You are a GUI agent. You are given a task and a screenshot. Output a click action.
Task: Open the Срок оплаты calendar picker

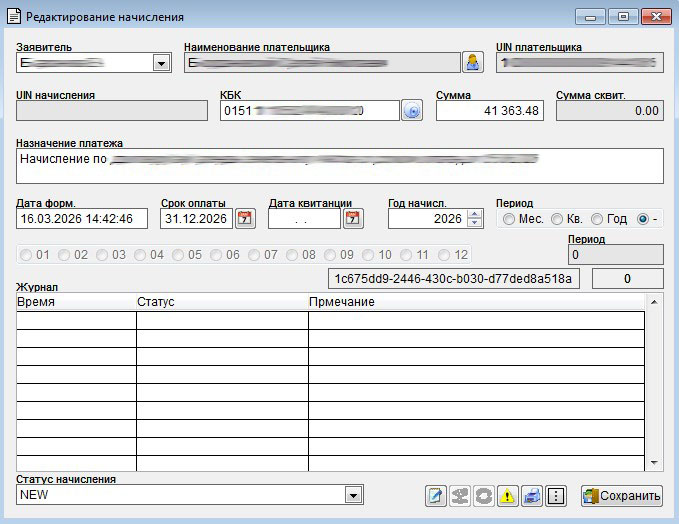[244, 218]
